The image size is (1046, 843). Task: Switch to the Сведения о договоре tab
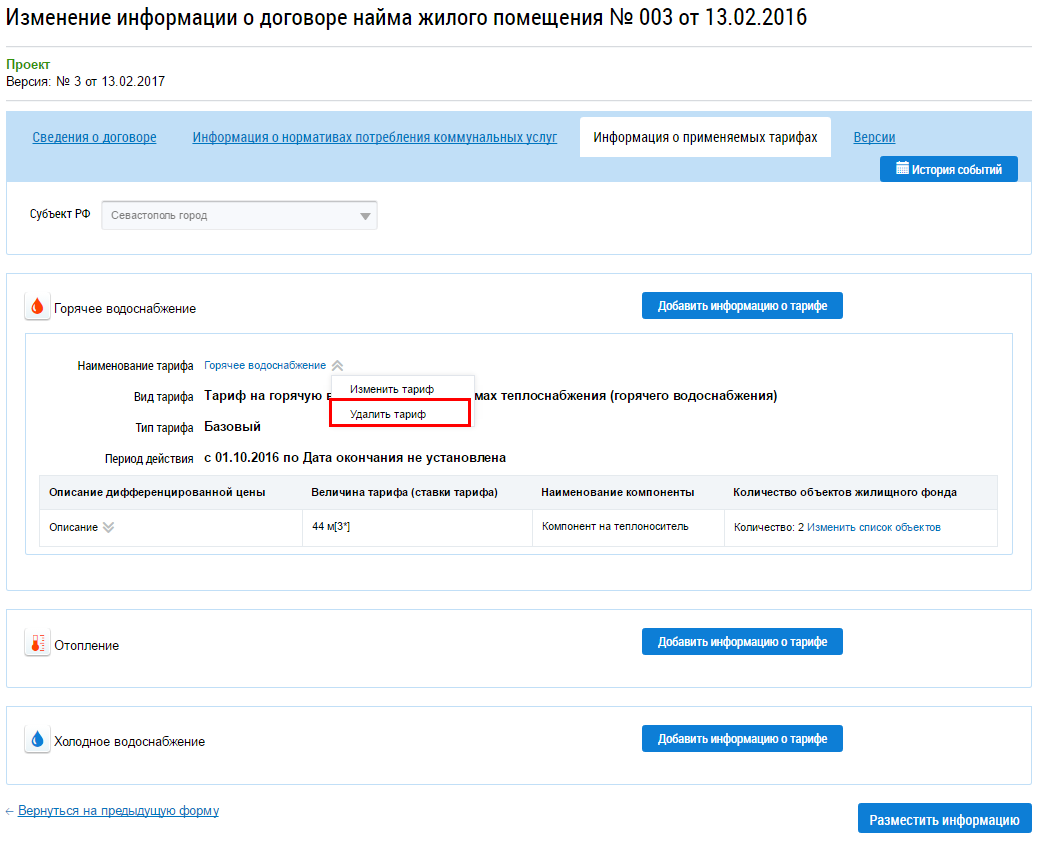click(94, 138)
